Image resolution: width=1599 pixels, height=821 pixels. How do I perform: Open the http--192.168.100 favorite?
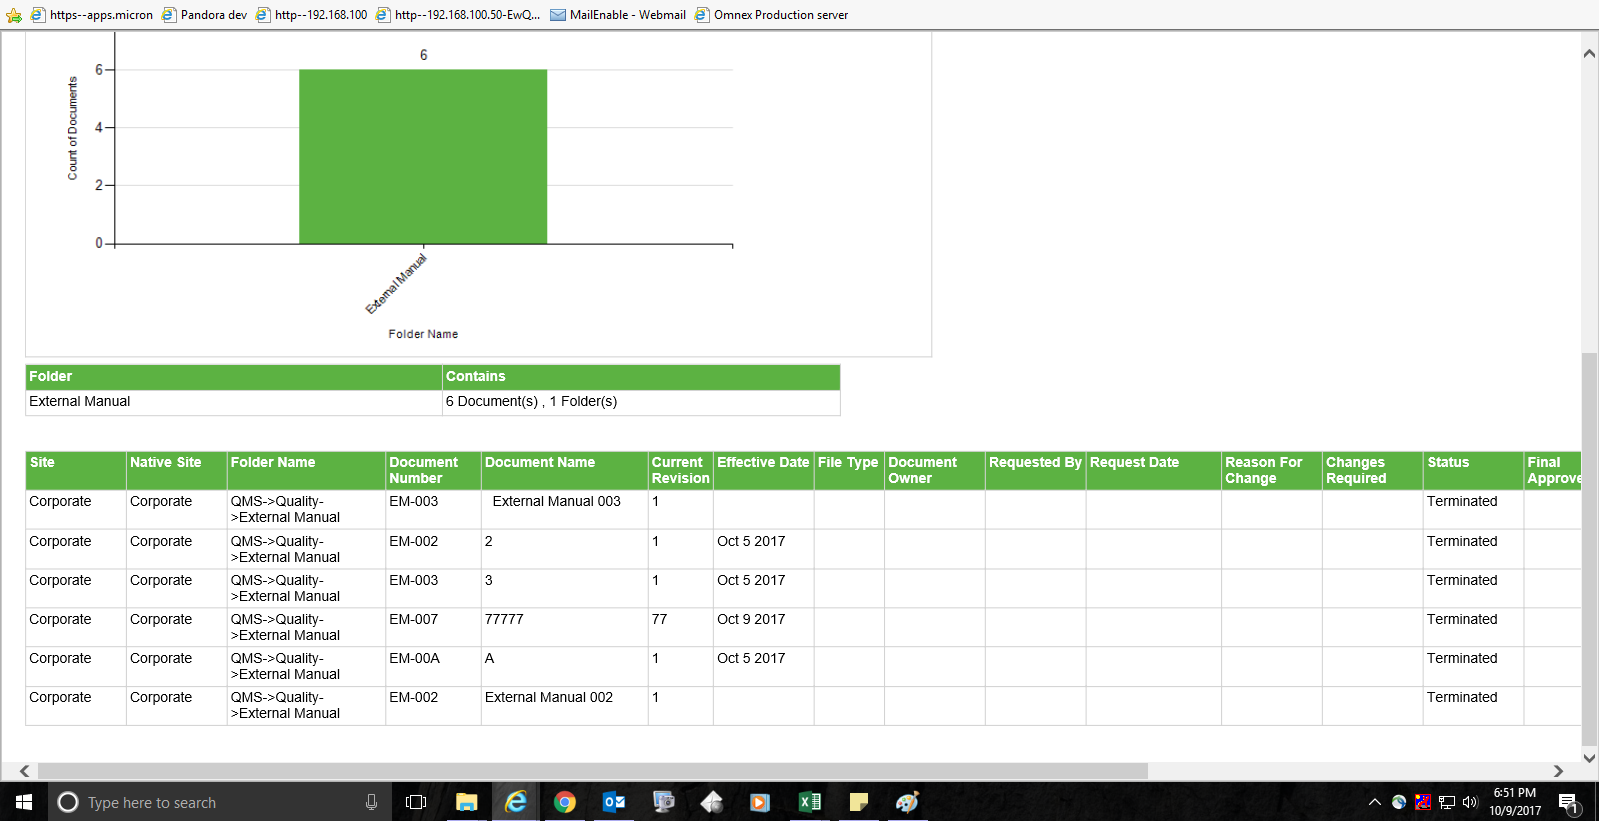click(312, 15)
